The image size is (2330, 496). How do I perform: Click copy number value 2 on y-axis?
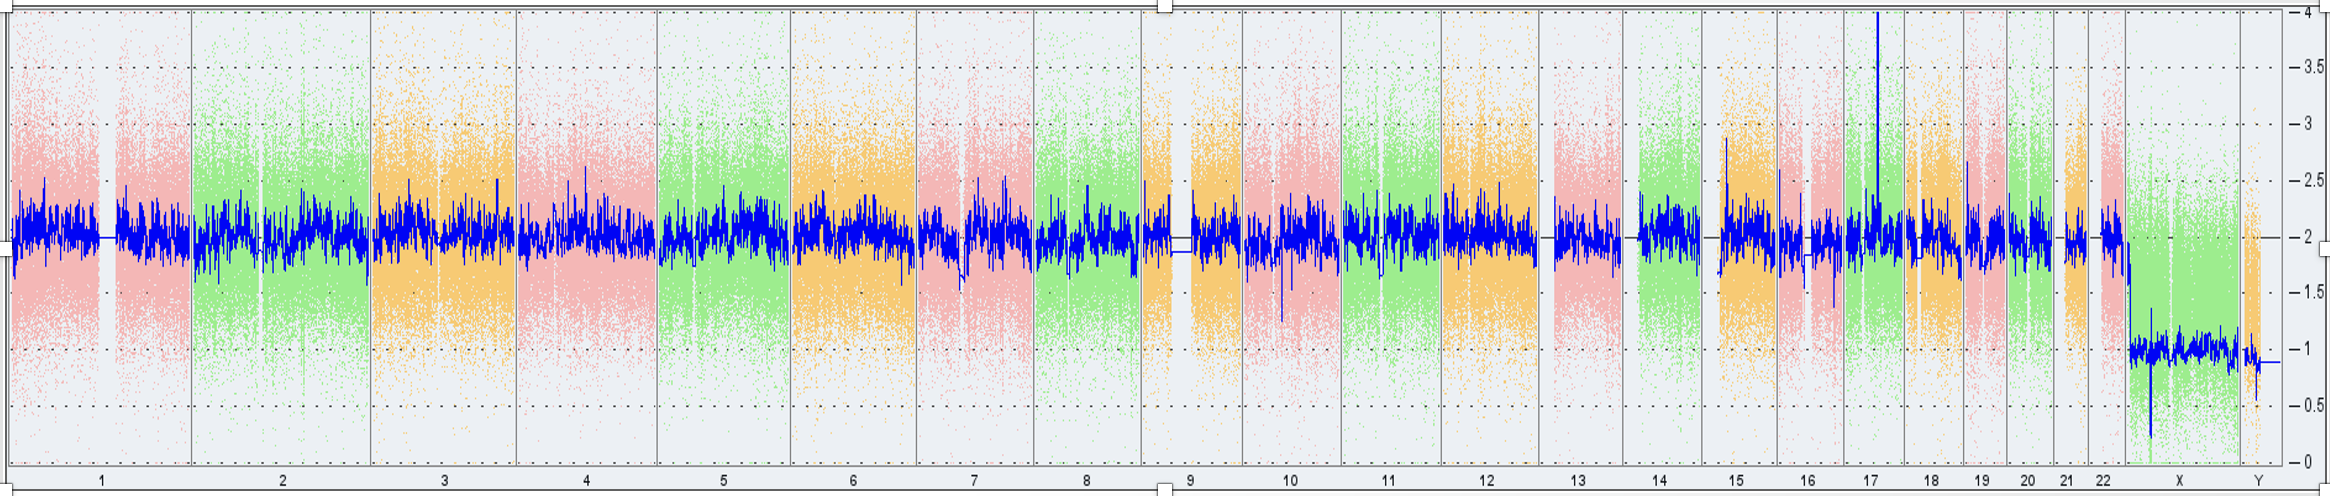(2308, 237)
